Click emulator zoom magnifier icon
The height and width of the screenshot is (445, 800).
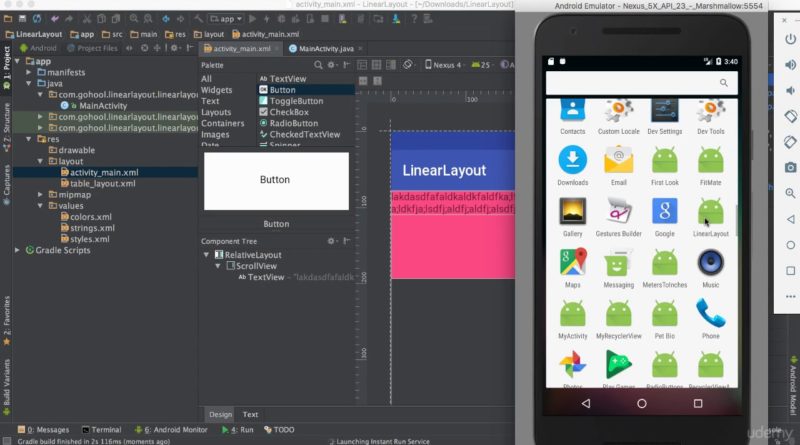790,193
